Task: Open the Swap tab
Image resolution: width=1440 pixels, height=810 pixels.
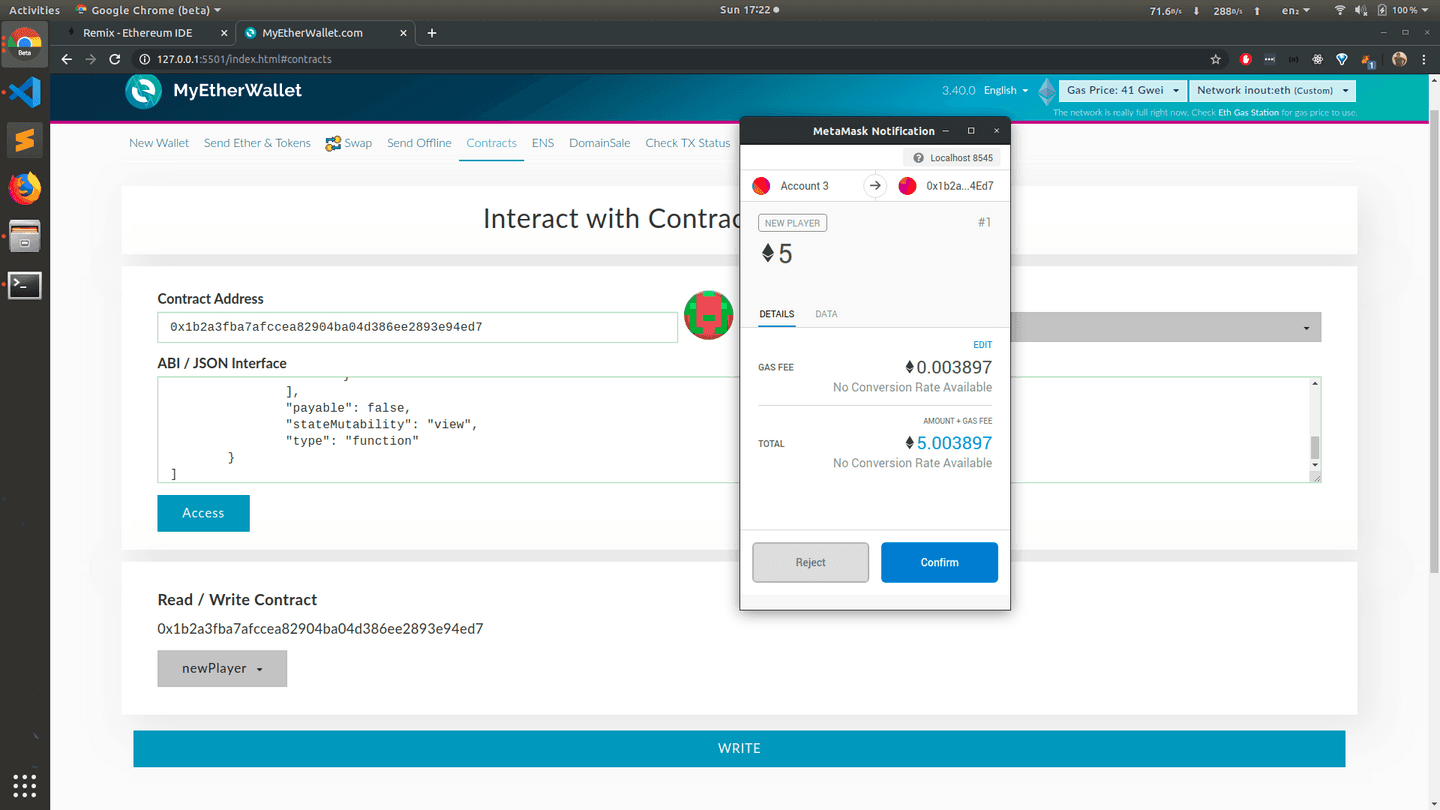Action: tap(348, 143)
